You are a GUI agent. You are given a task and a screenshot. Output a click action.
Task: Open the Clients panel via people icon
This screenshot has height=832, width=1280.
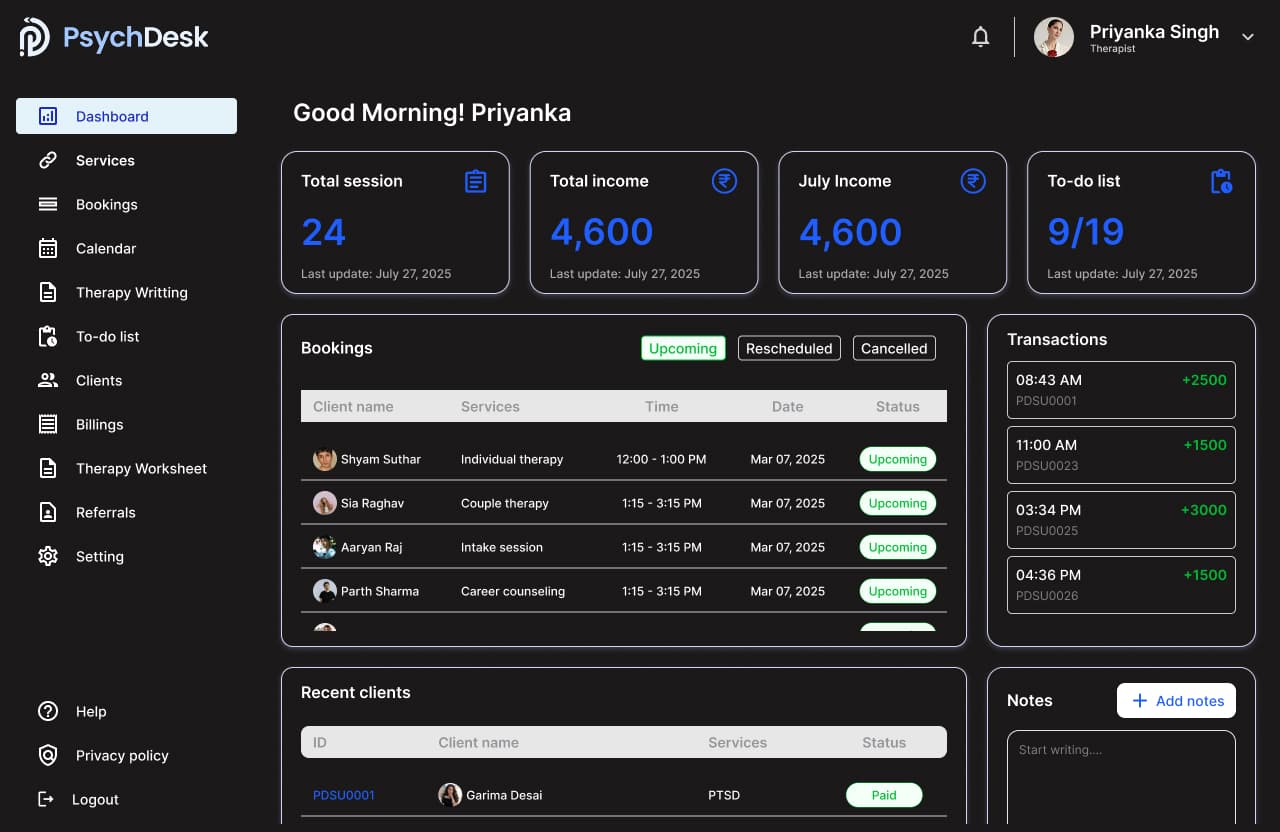click(x=47, y=380)
